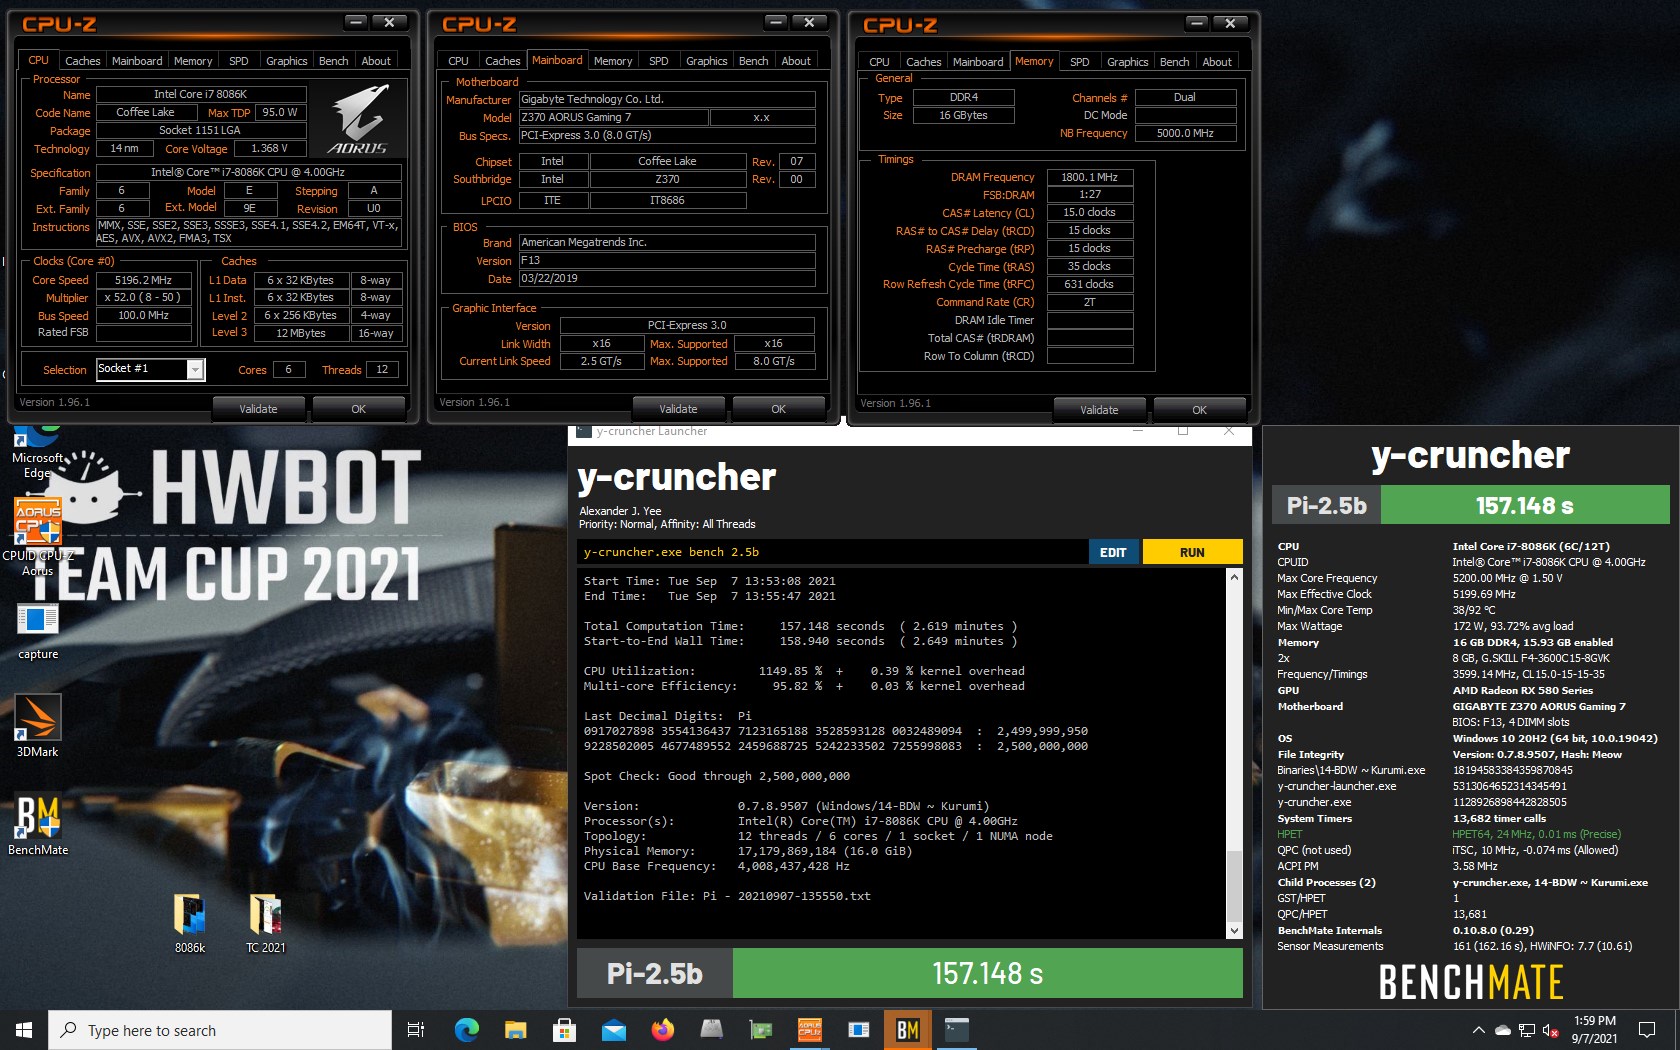1680x1050 pixels.
Task: Click Validate in first CPU-Z window
Action: click(x=258, y=409)
